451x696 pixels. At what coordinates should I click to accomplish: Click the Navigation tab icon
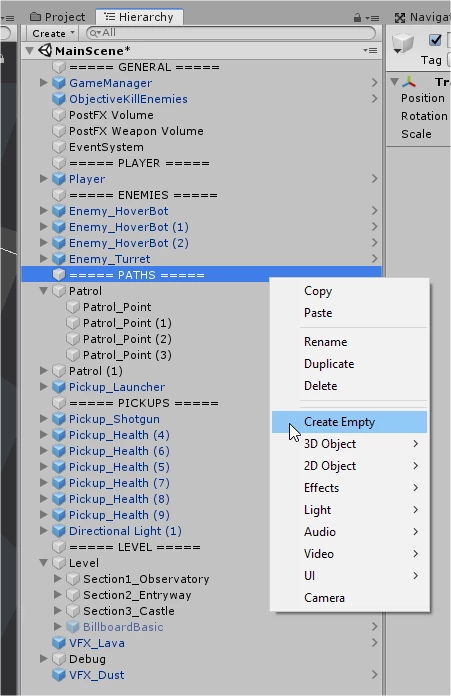click(x=400, y=18)
